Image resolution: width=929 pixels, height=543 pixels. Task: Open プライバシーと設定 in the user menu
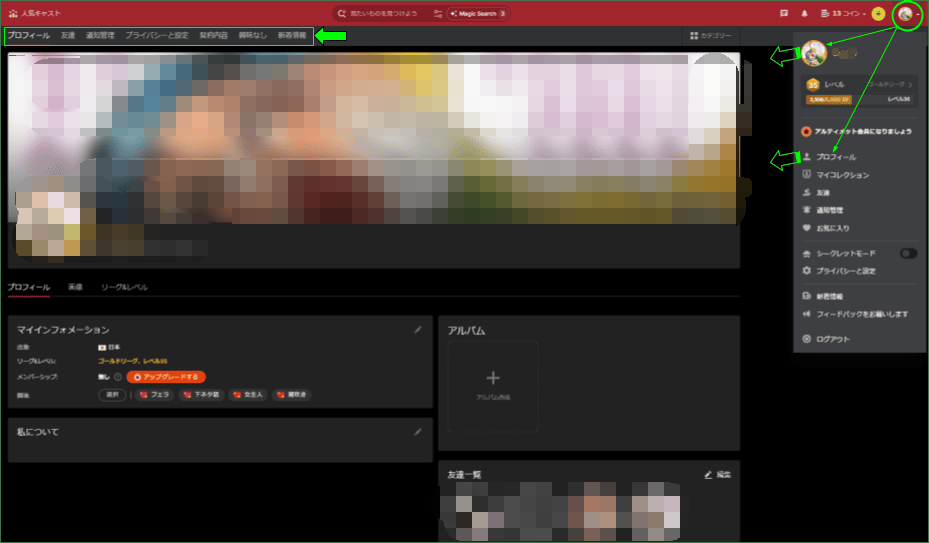pyautogui.click(x=845, y=271)
